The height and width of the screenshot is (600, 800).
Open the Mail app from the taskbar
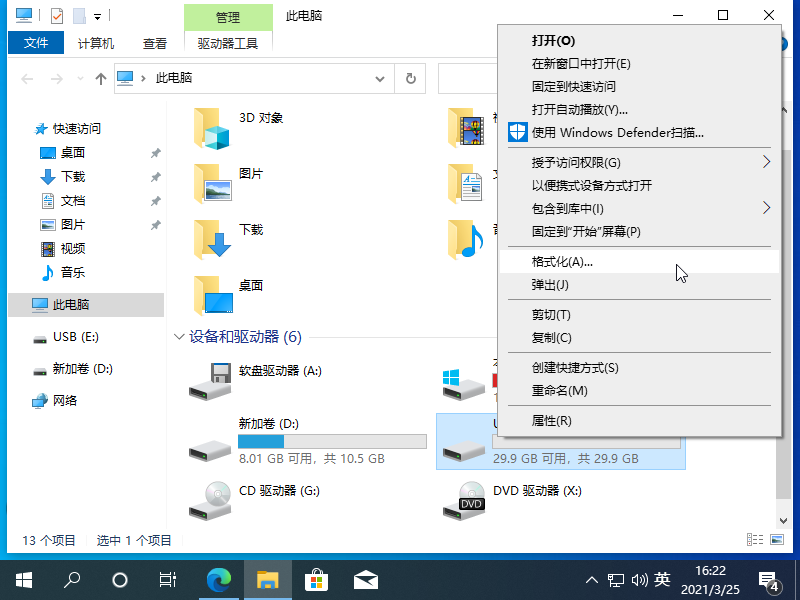pos(365,578)
